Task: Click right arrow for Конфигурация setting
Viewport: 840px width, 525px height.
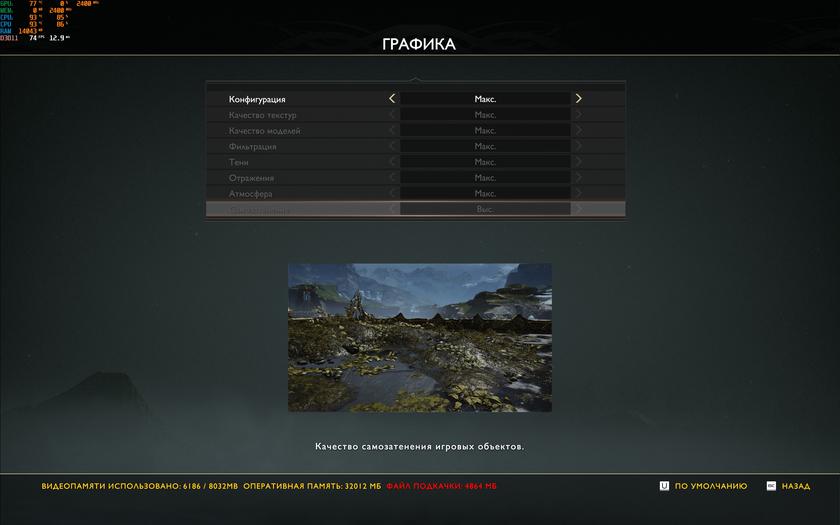Action: point(578,99)
